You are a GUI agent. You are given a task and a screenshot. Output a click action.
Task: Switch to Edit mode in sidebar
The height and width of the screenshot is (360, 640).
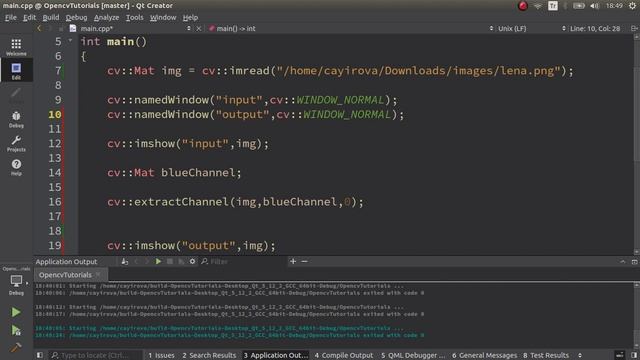click(x=16, y=71)
